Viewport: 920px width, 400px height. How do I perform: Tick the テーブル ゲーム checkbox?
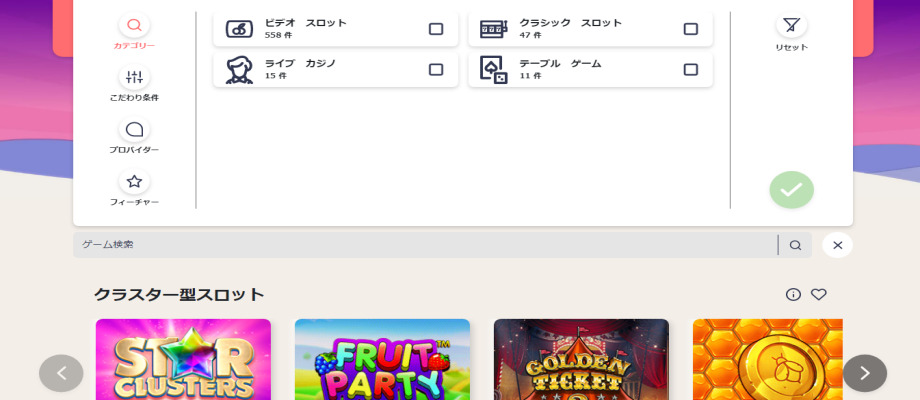(691, 69)
